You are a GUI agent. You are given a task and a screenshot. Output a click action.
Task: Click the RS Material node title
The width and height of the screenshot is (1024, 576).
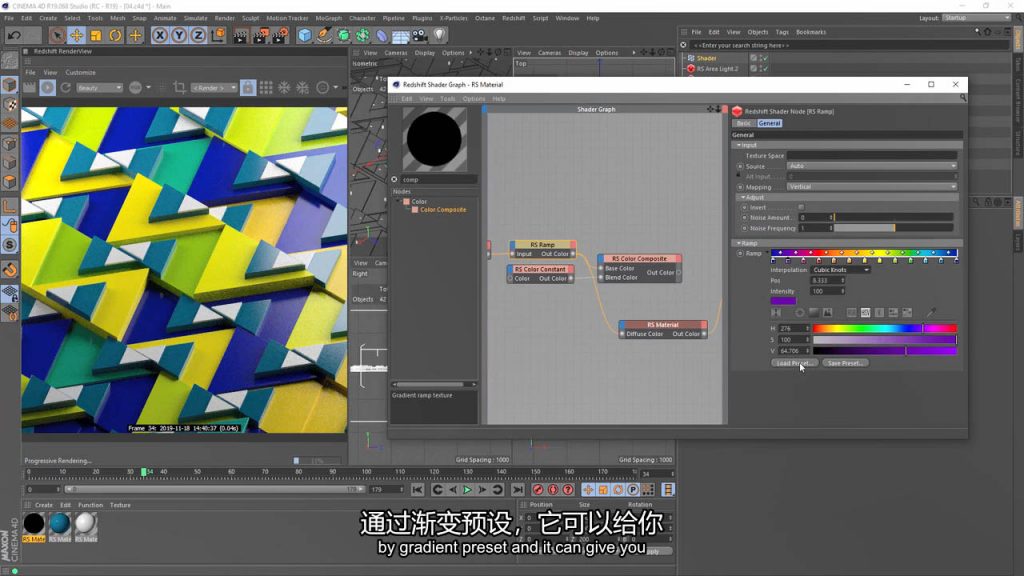pyautogui.click(x=663, y=325)
